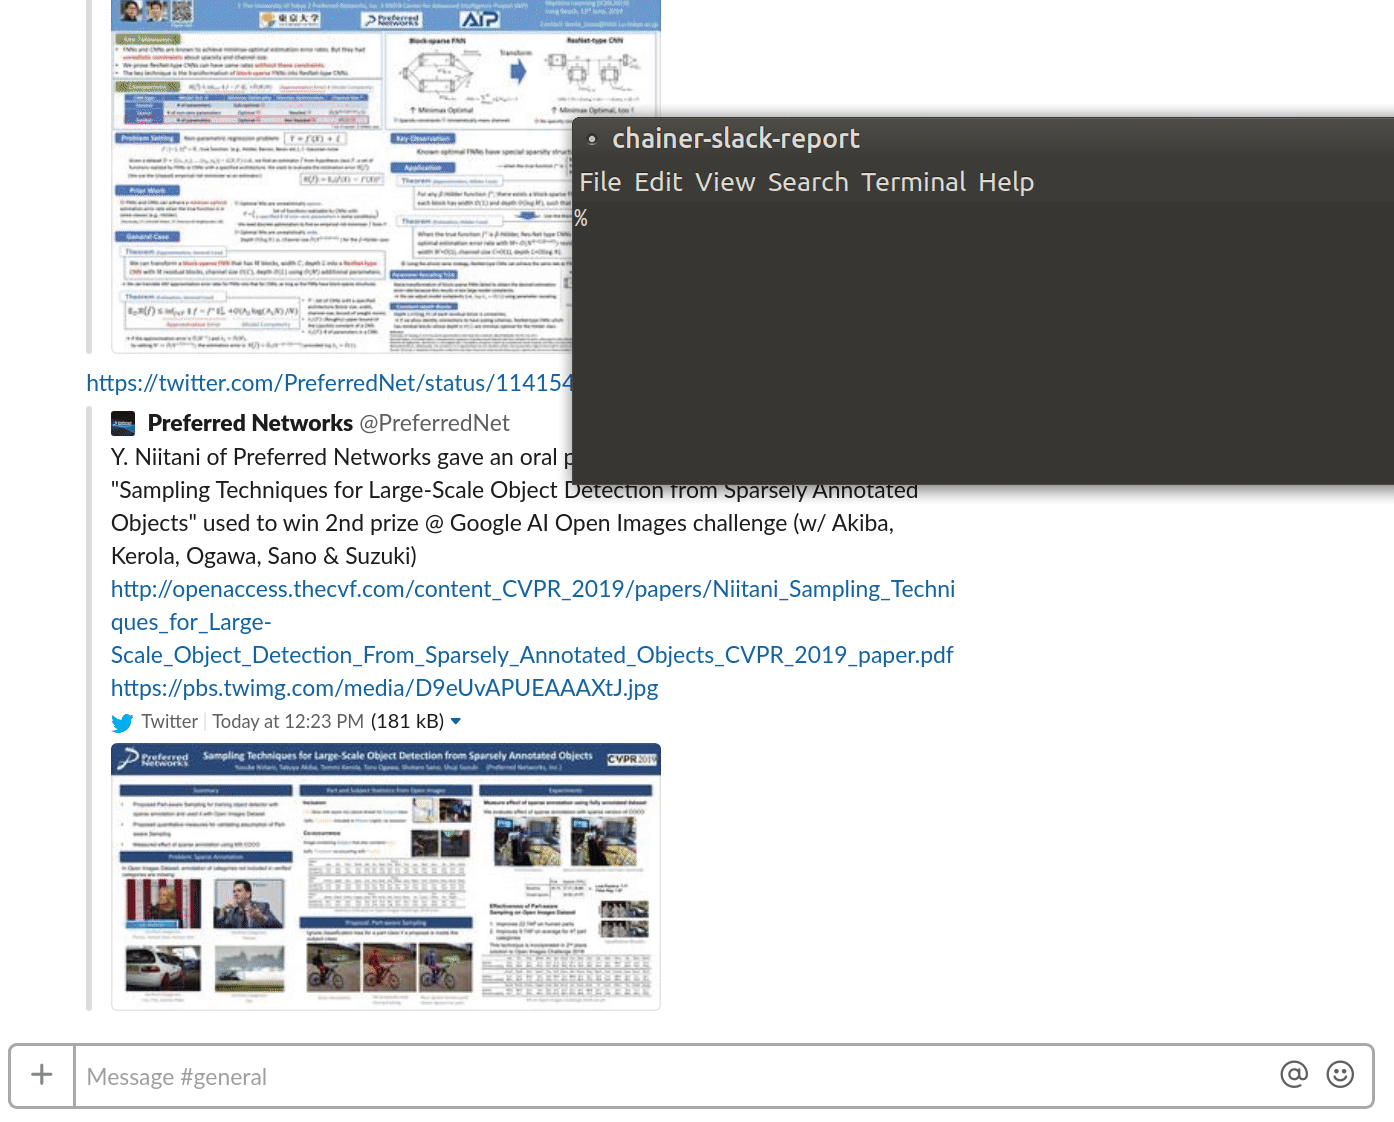This screenshot has height=1122, width=1394.
Task: Click the plus attachment button in Slack
Action: 42,1075
